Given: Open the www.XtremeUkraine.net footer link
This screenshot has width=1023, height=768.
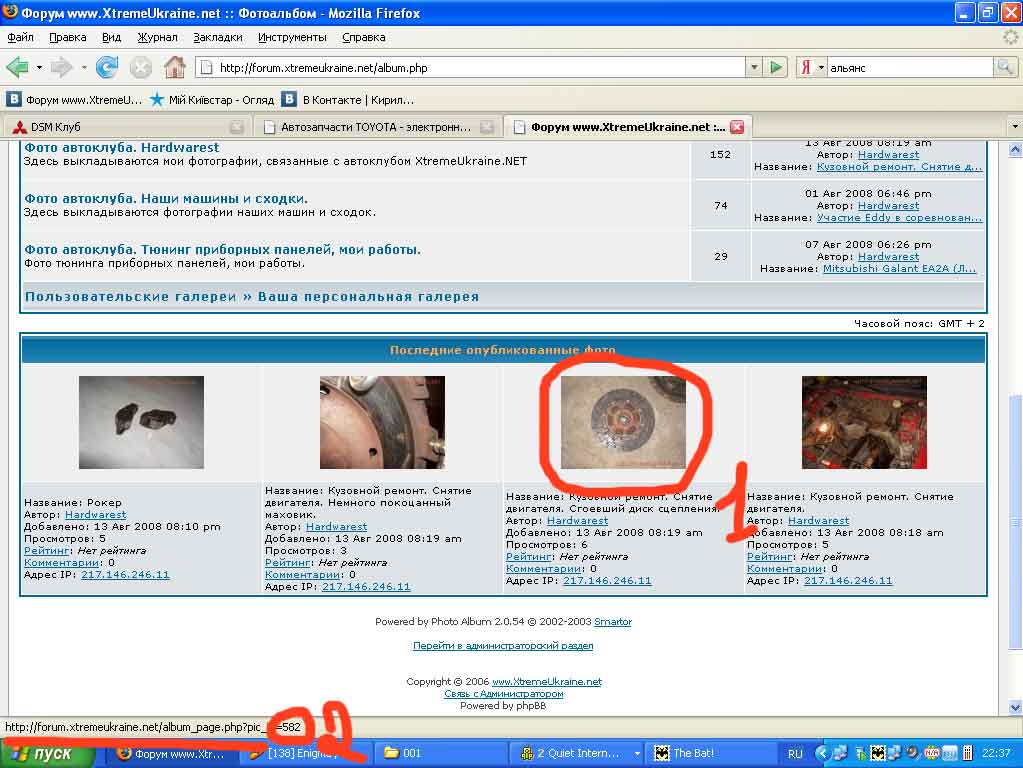Looking at the screenshot, I should coord(547,682).
